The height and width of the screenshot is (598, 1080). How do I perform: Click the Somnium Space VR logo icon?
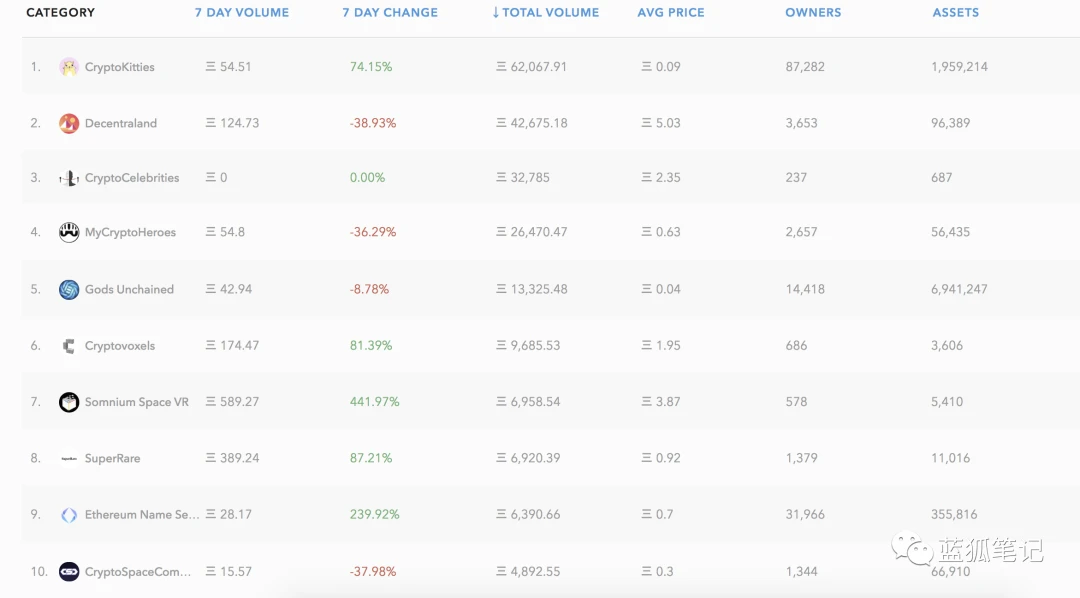[x=69, y=402]
